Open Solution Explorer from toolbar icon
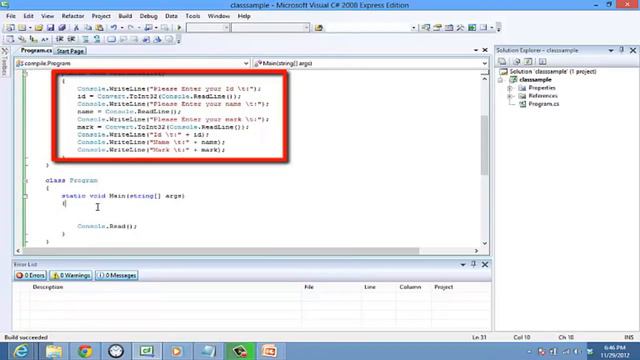 click(426, 28)
